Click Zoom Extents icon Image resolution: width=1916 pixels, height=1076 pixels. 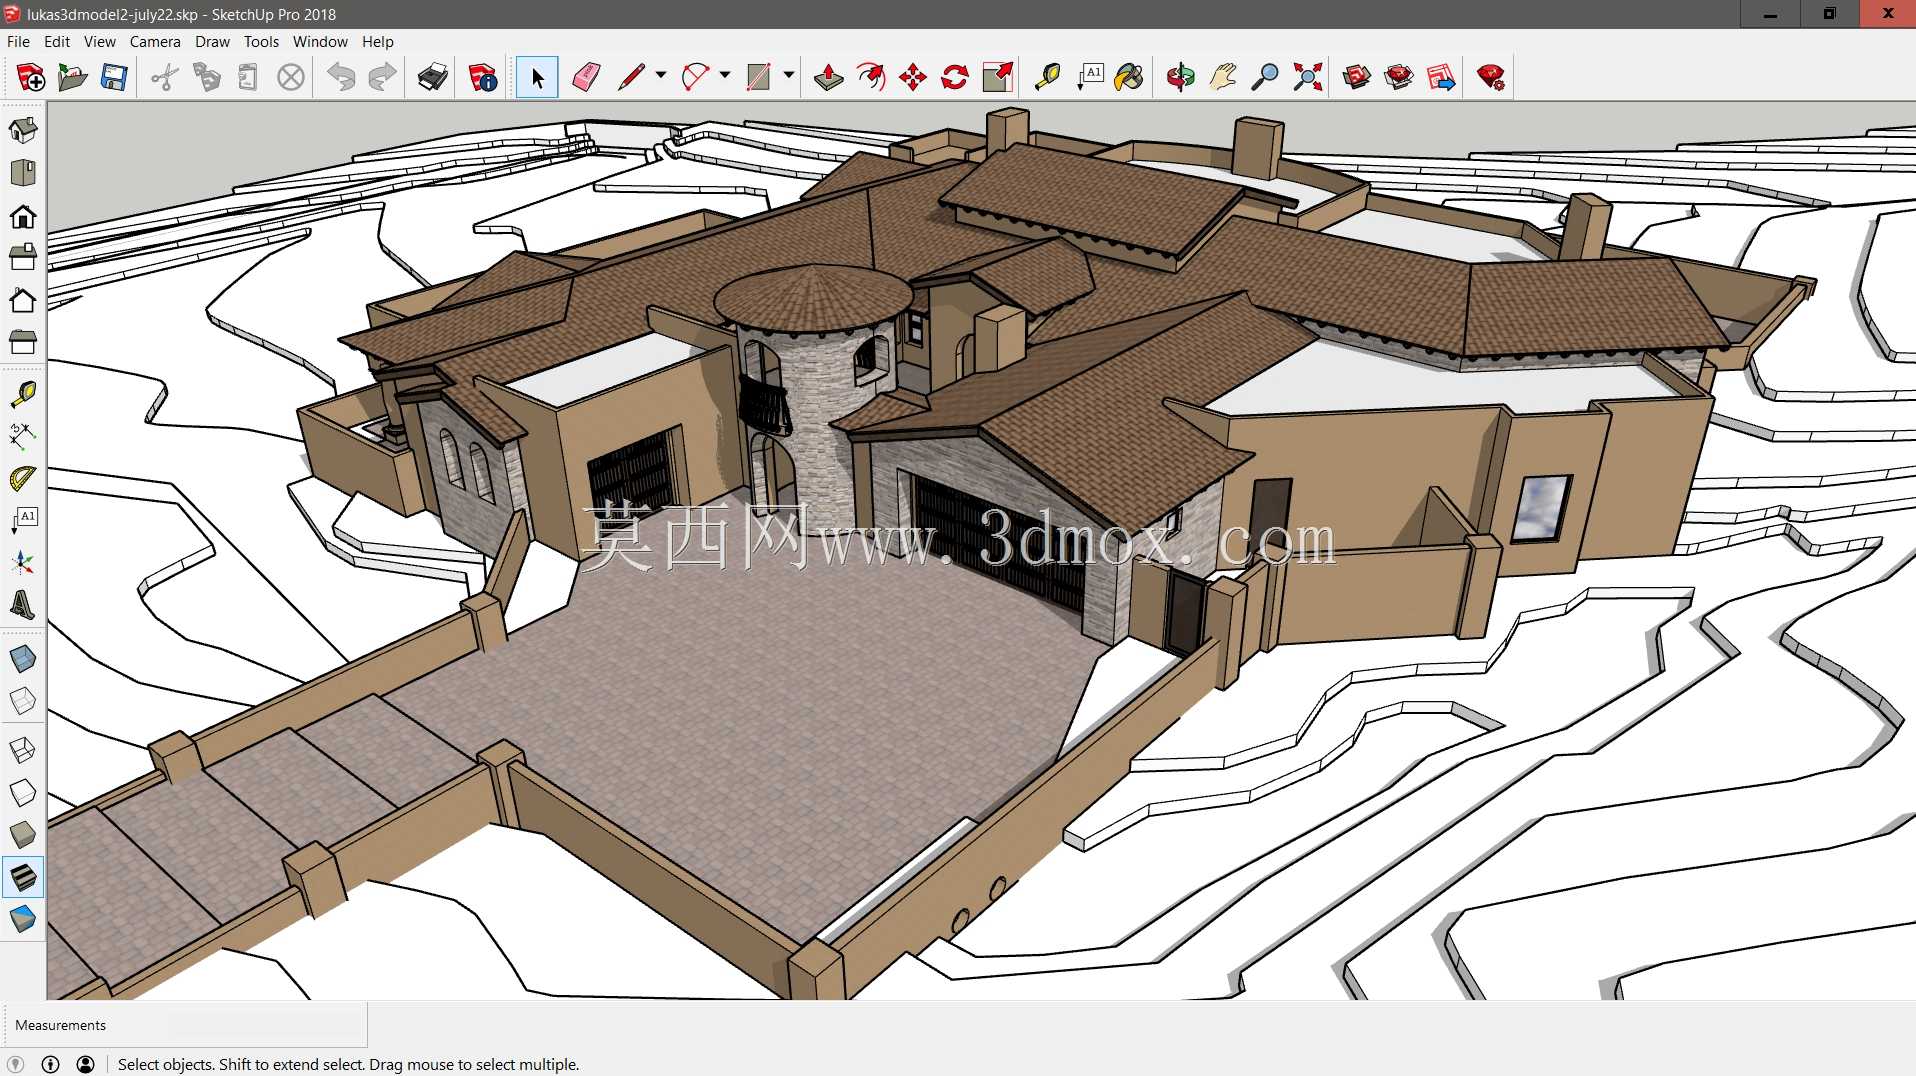pyautogui.click(x=1307, y=77)
